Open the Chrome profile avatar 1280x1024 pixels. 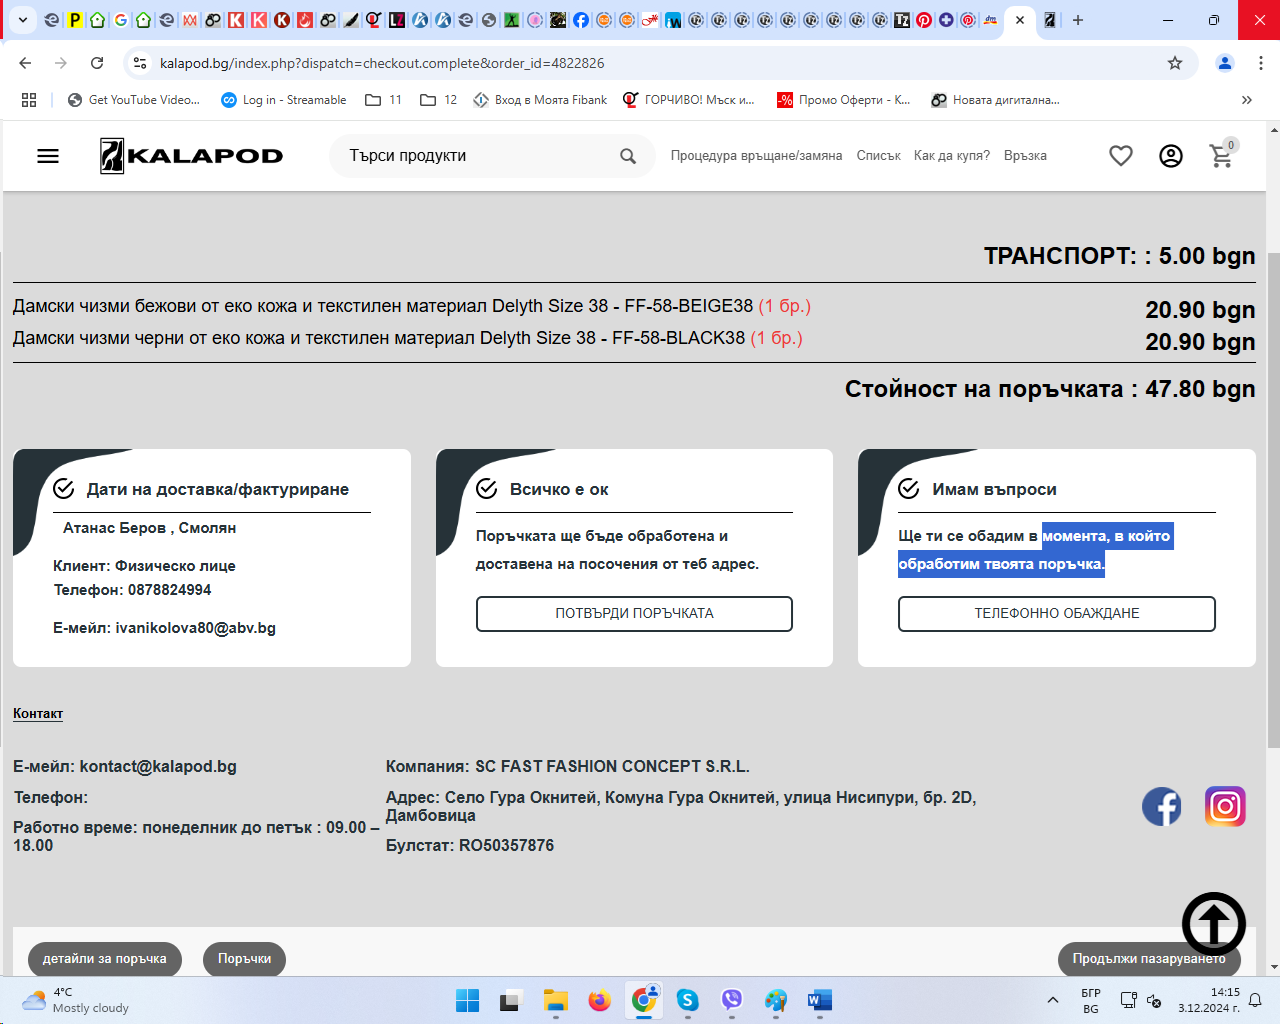(x=1224, y=63)
